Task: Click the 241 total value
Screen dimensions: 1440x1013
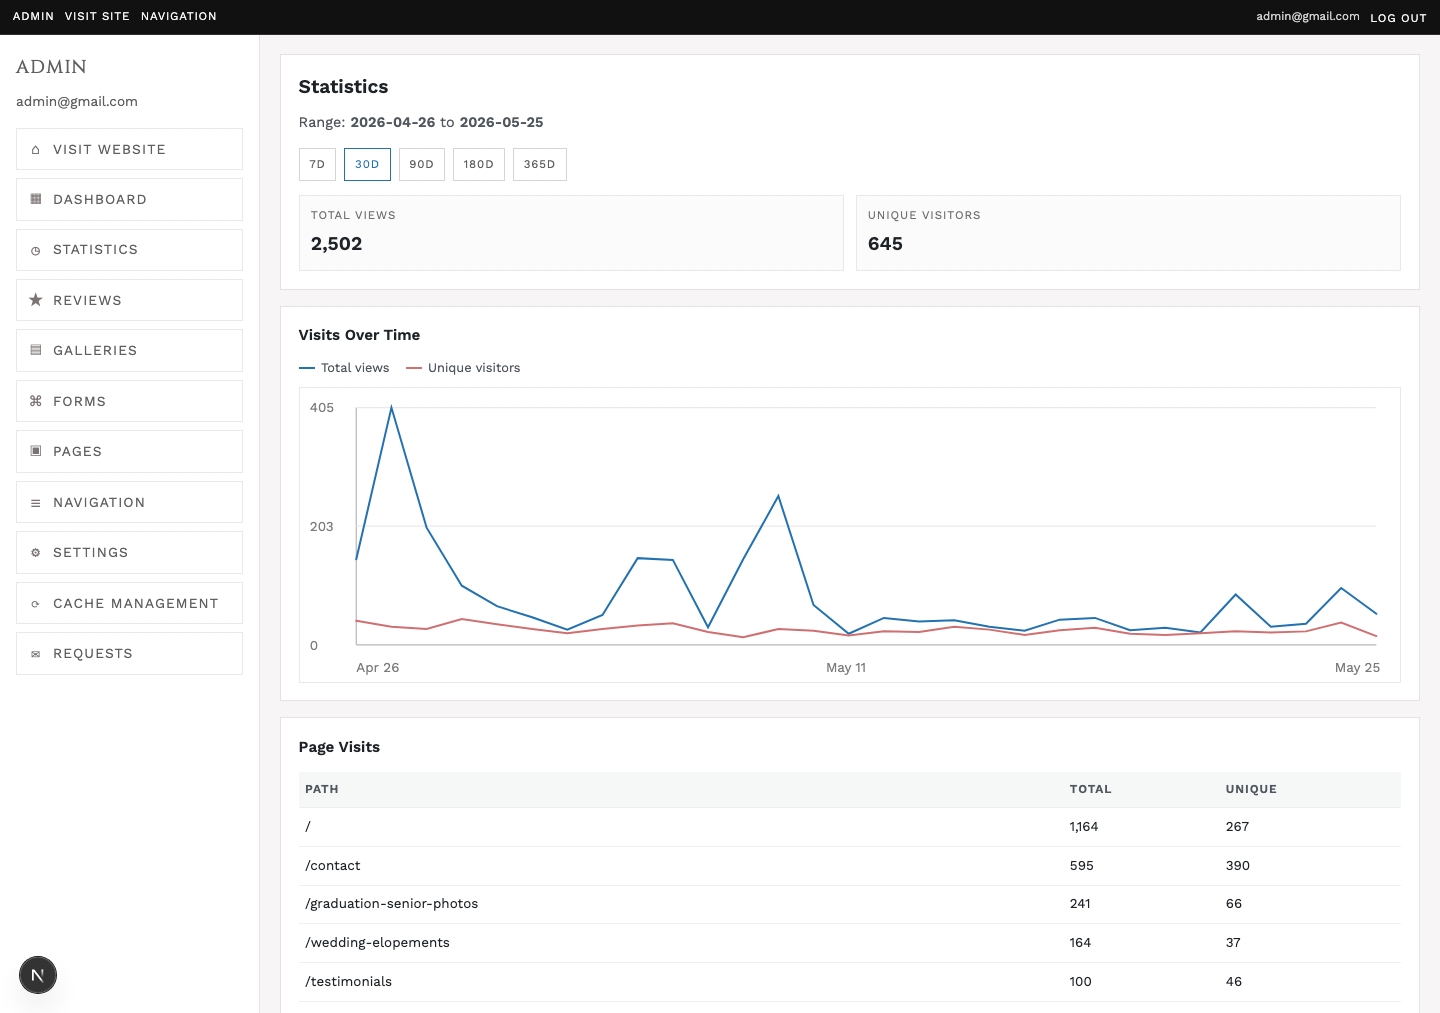Action: click(x=1080, y=904)
